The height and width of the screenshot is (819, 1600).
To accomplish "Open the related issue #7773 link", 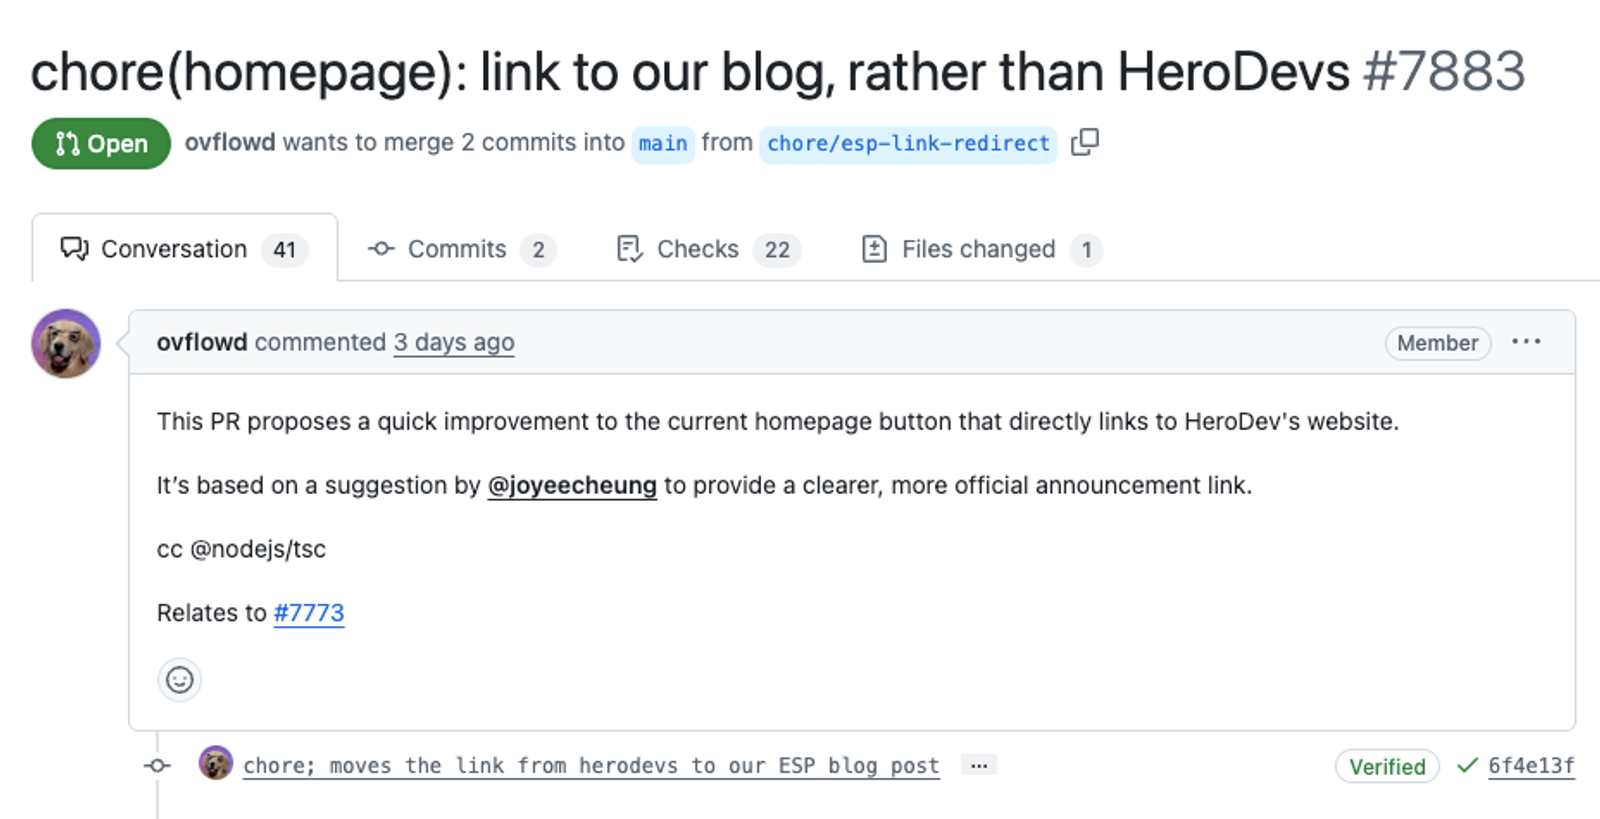I will click(x=309, y=613).
